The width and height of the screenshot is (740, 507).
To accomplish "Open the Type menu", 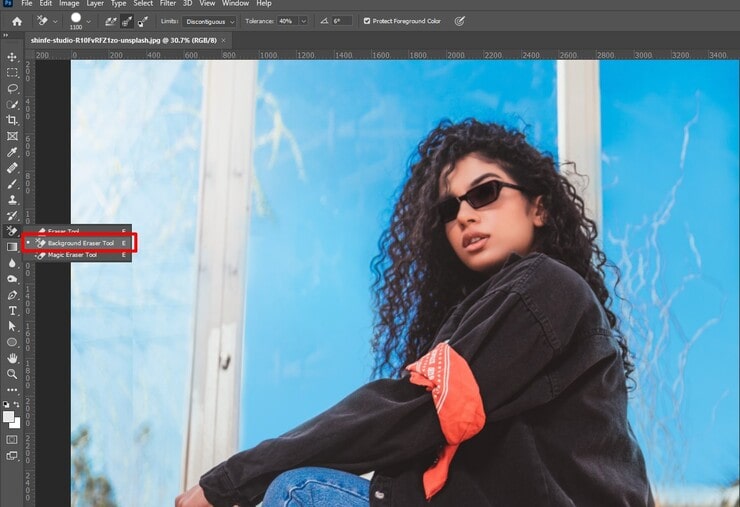I will pyautogui.click(x=118, y=3).
